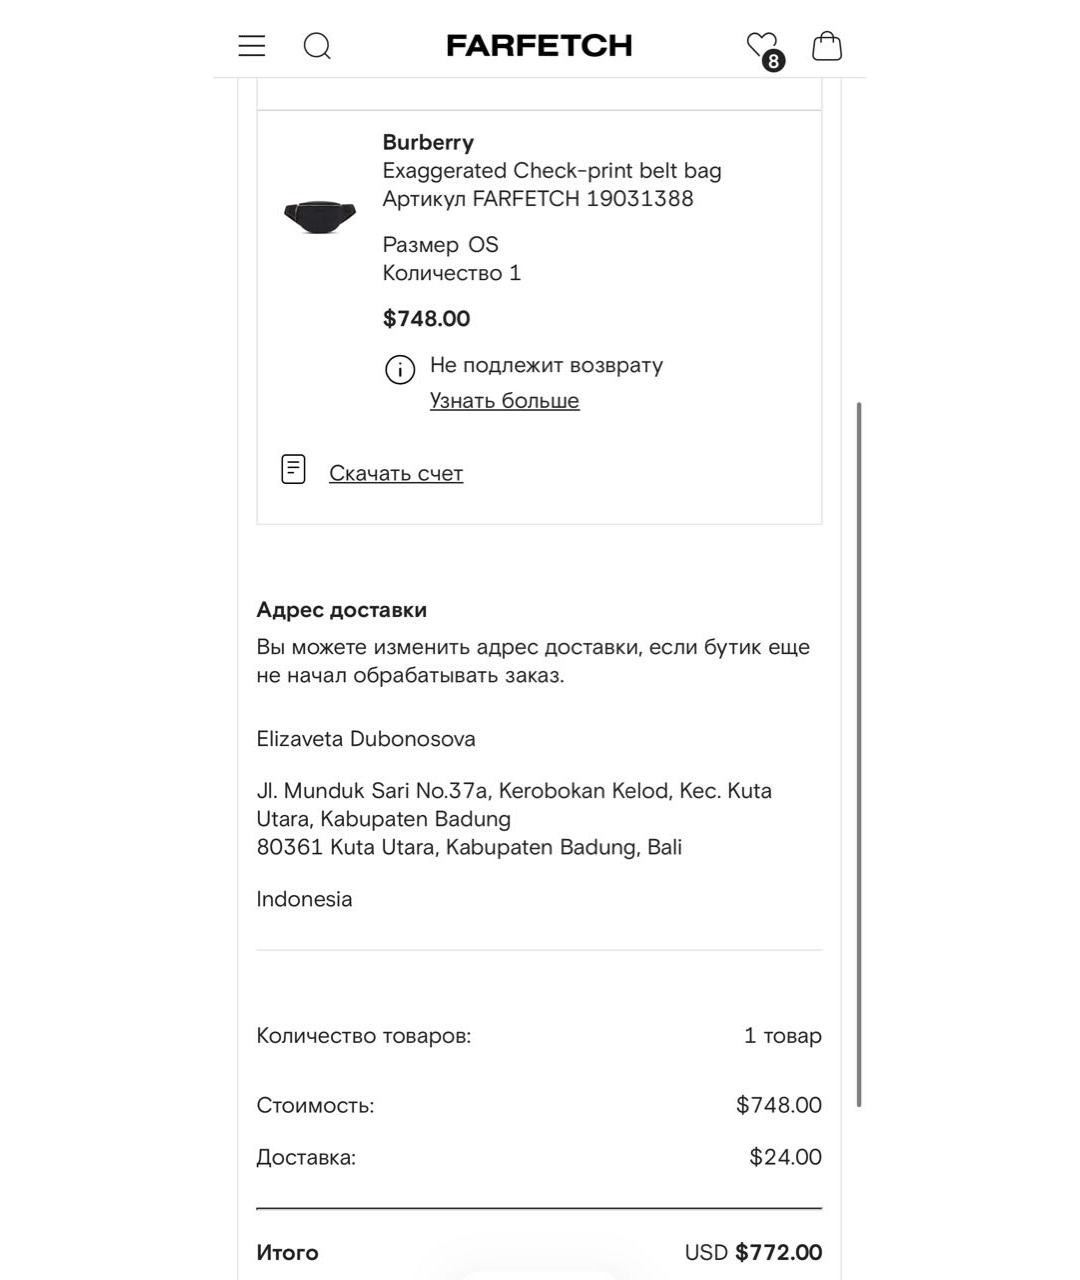The height and width of the screenshot is (1280, 1080).
Task: Open the Burberry belt bag thumbnail
Action: coord(320,216)
